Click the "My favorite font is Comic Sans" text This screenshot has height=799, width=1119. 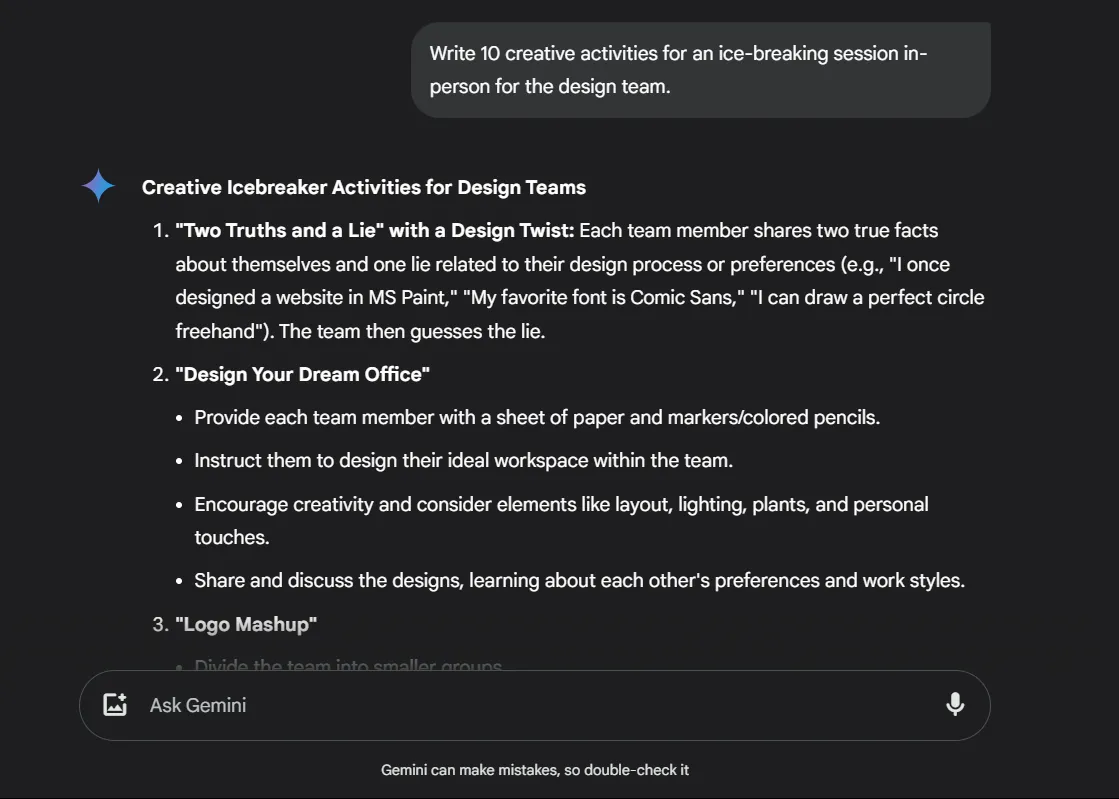(x=604, y=297)
